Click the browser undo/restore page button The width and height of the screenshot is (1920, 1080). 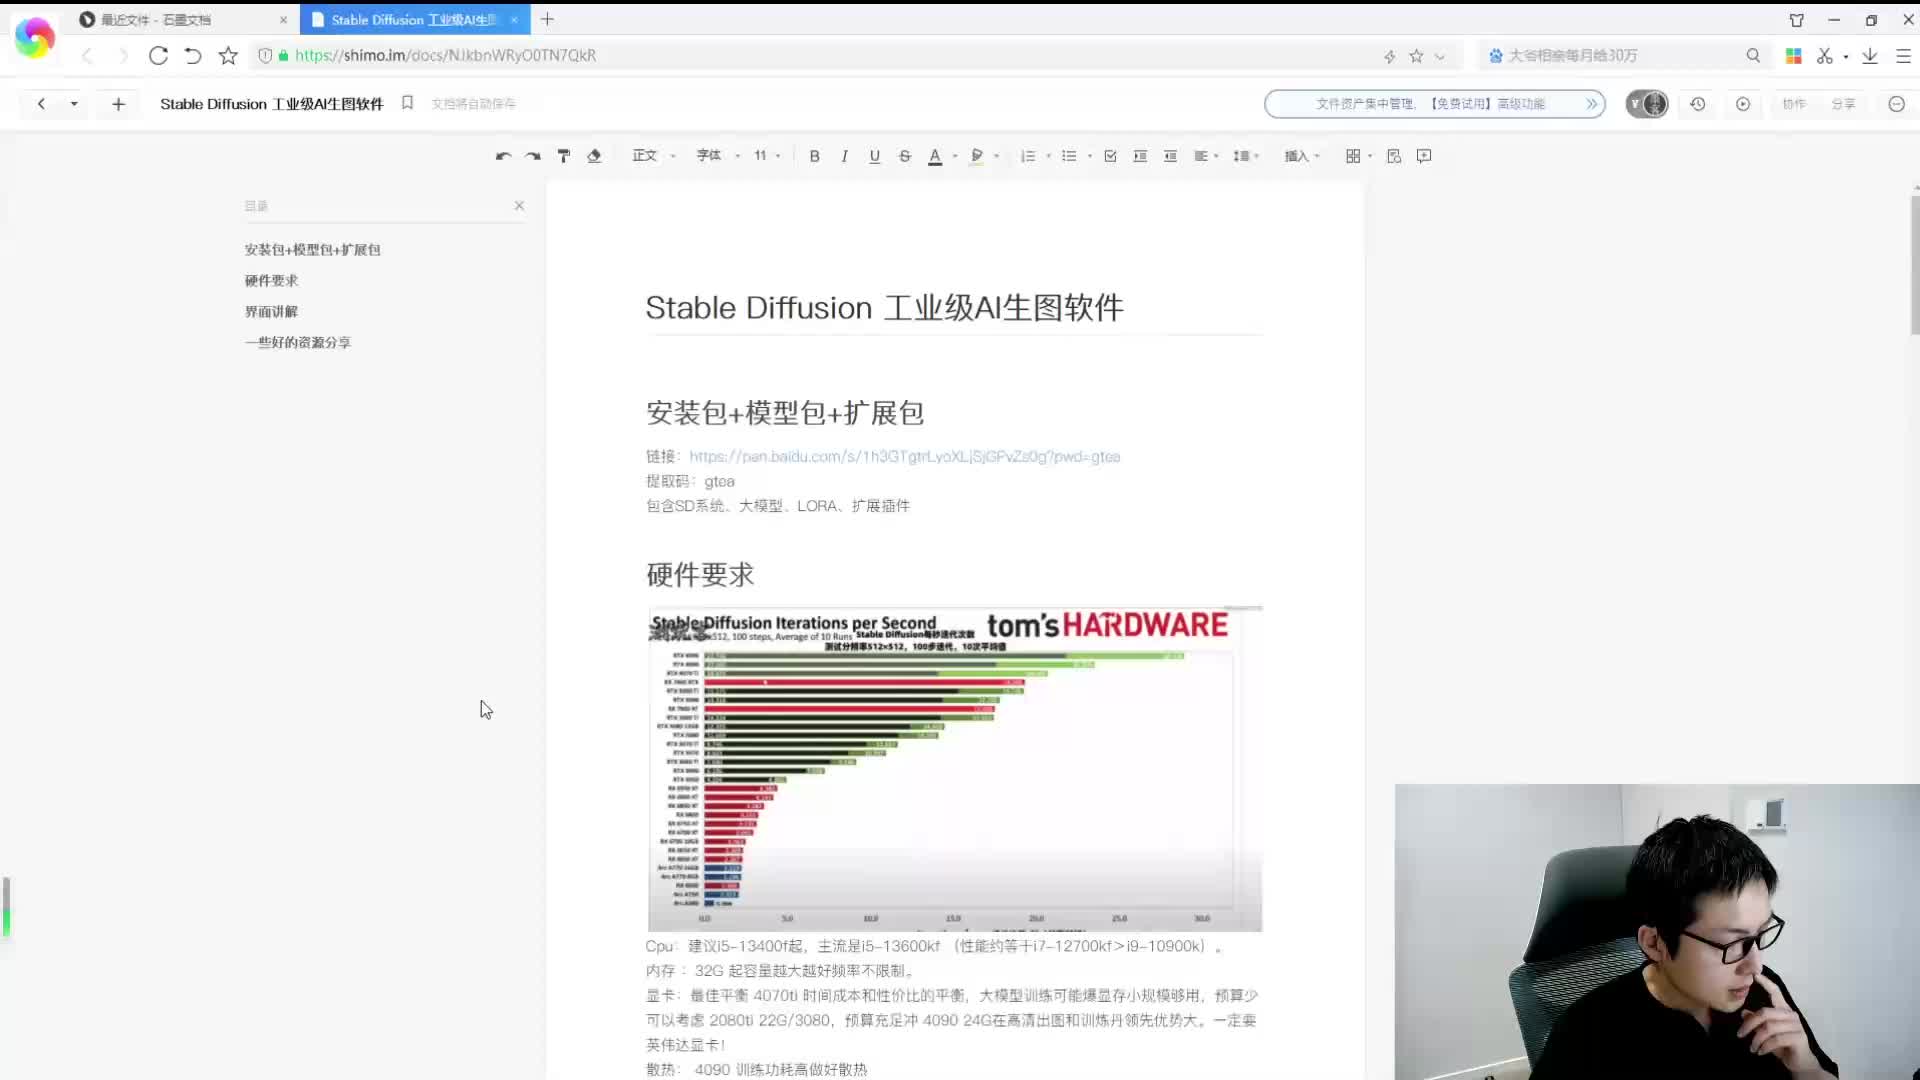click(x=193, y=56)
